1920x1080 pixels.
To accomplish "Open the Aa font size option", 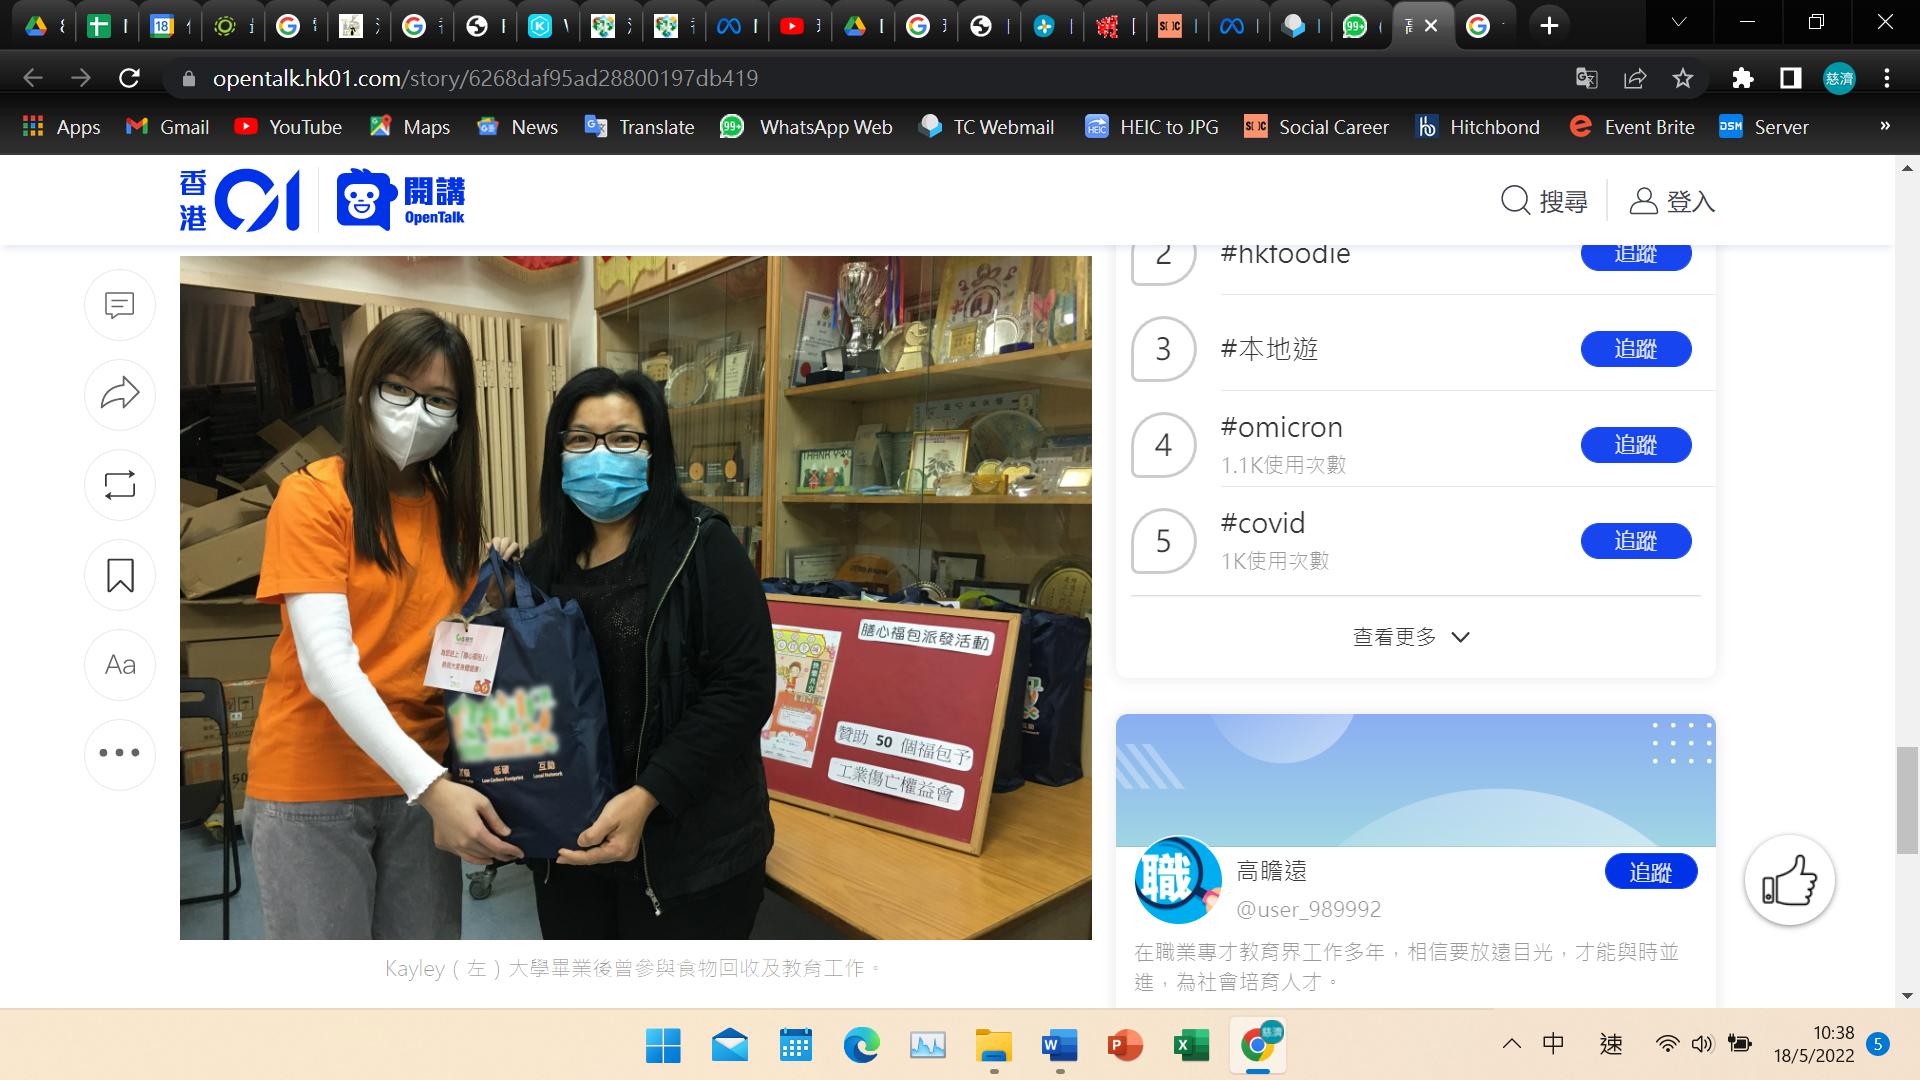I will pos(120,665).
